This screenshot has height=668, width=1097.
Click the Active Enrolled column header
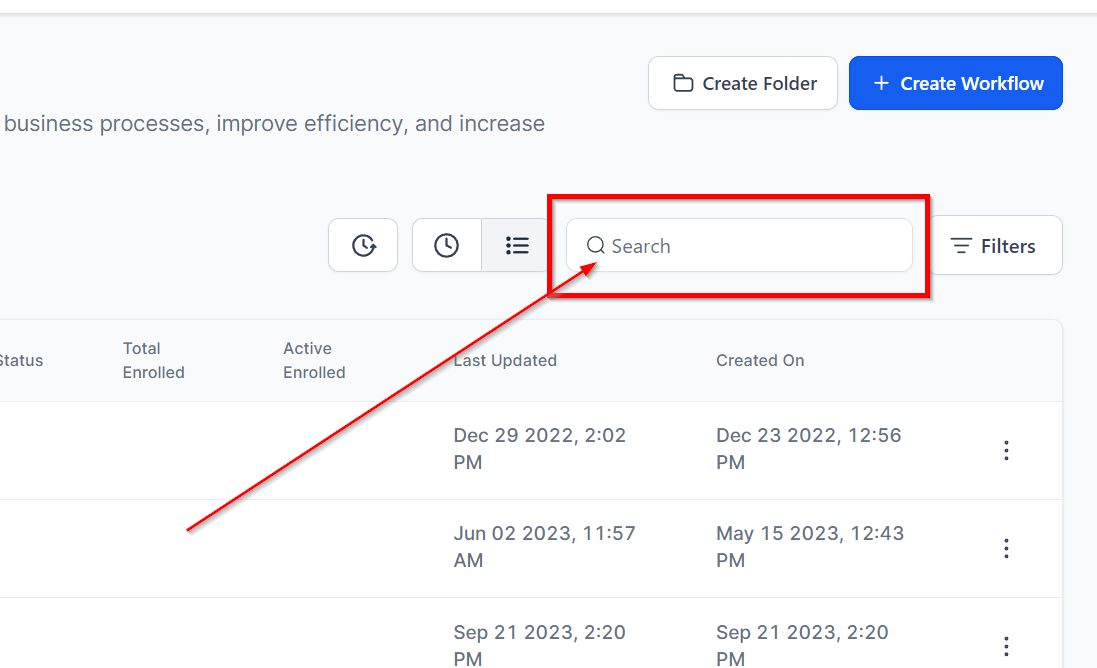(x=314, y=360)
